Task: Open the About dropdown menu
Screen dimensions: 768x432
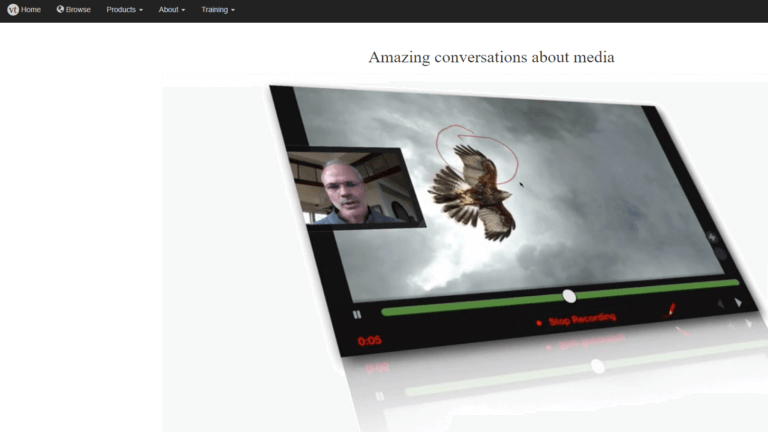Action: (x=171, y=10)
